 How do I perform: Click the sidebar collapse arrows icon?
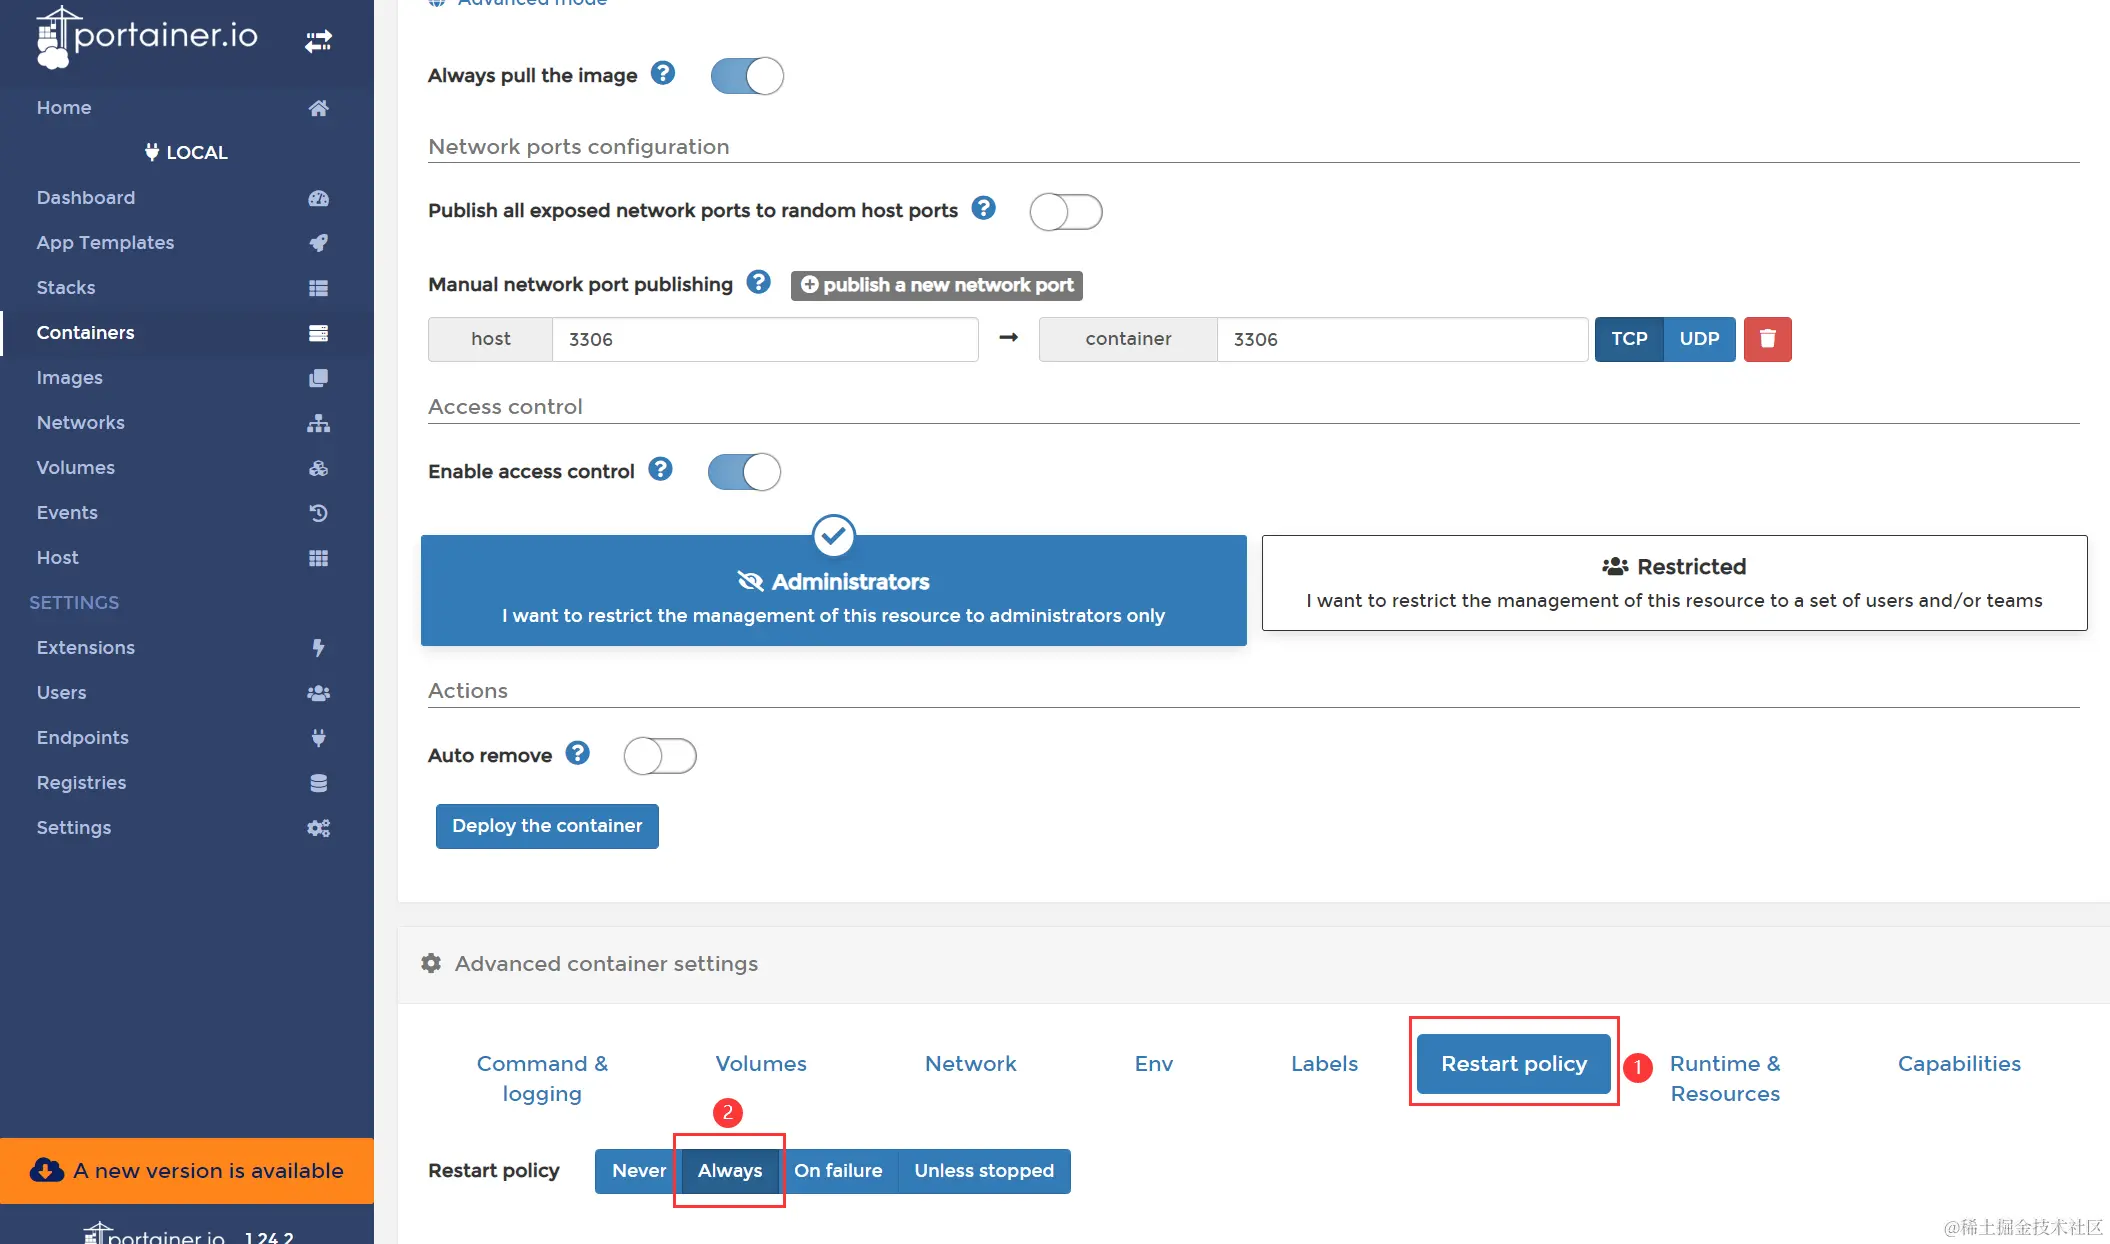click(x=318, y=41)
